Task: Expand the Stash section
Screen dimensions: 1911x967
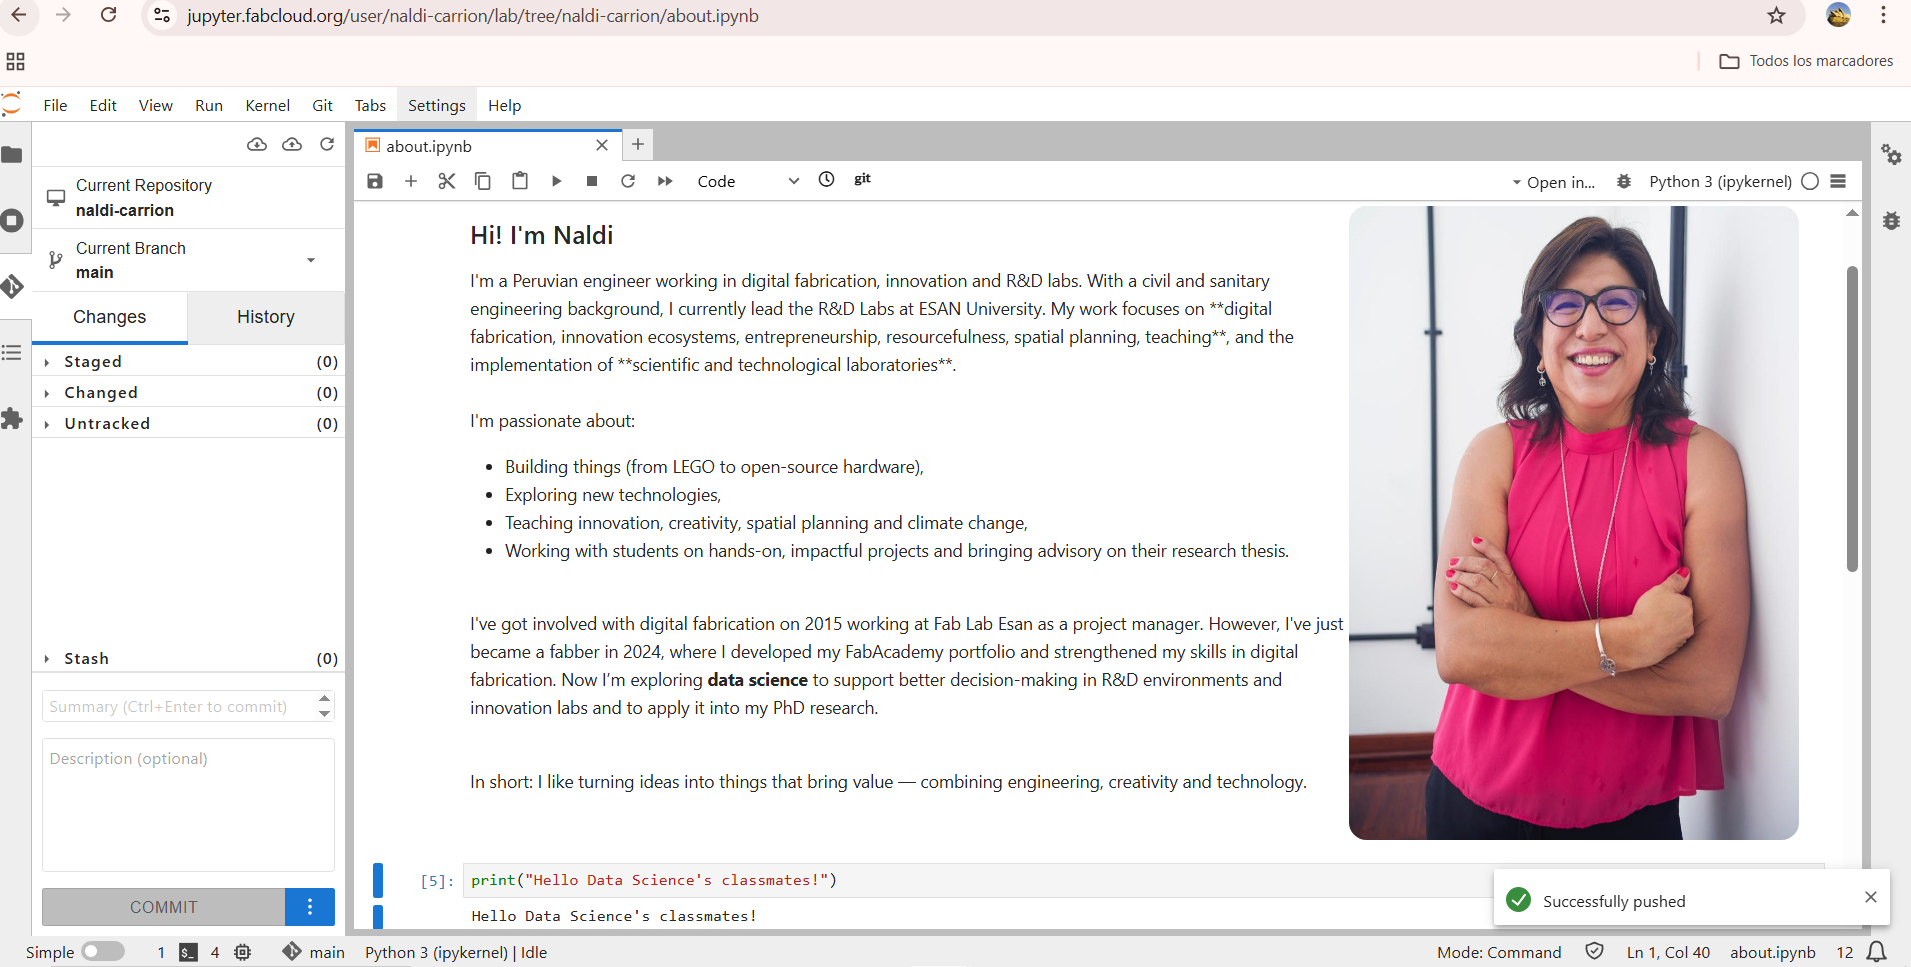Action: tap(86, 659)
